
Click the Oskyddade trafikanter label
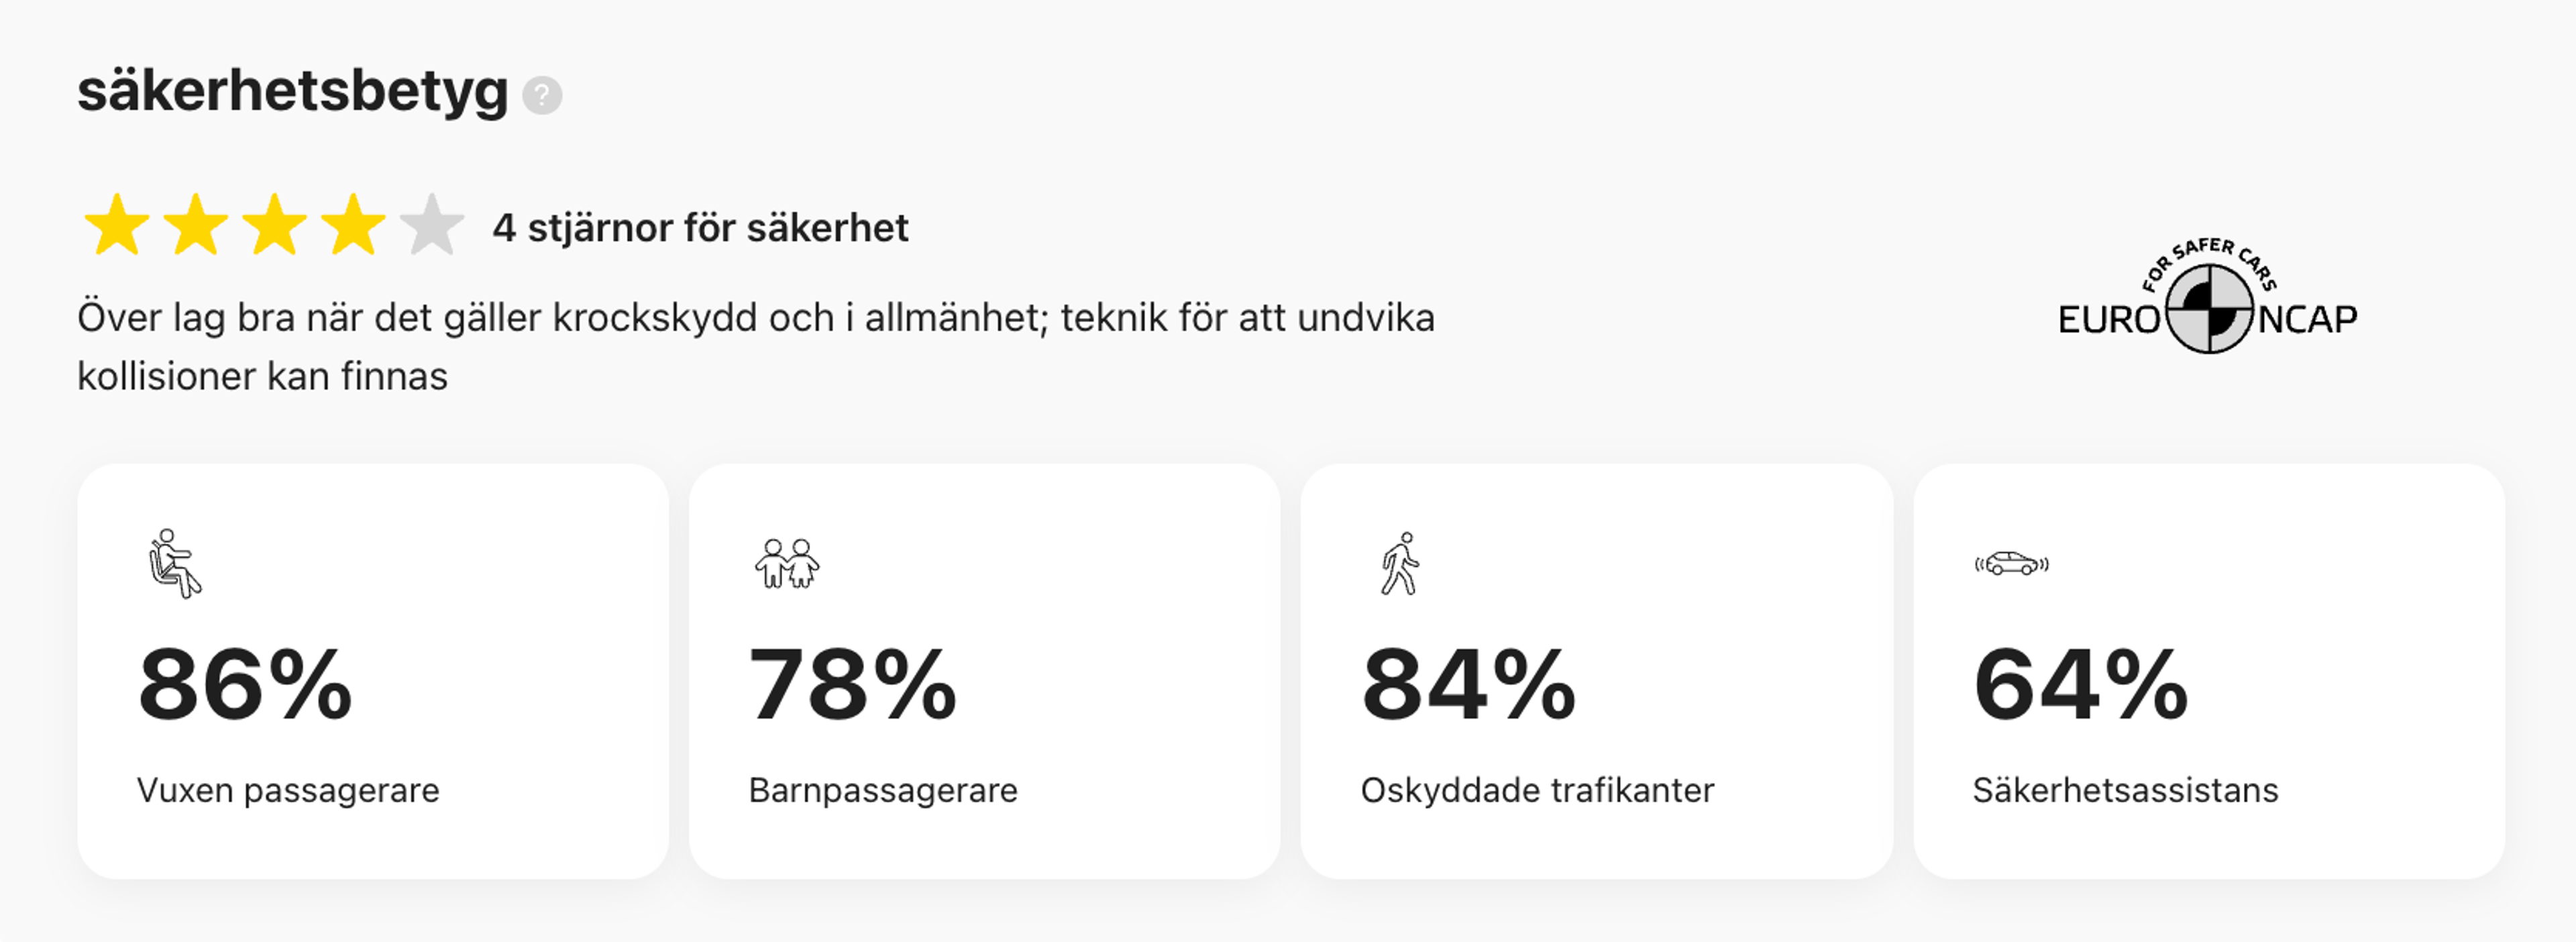(x=1537, y=790)
